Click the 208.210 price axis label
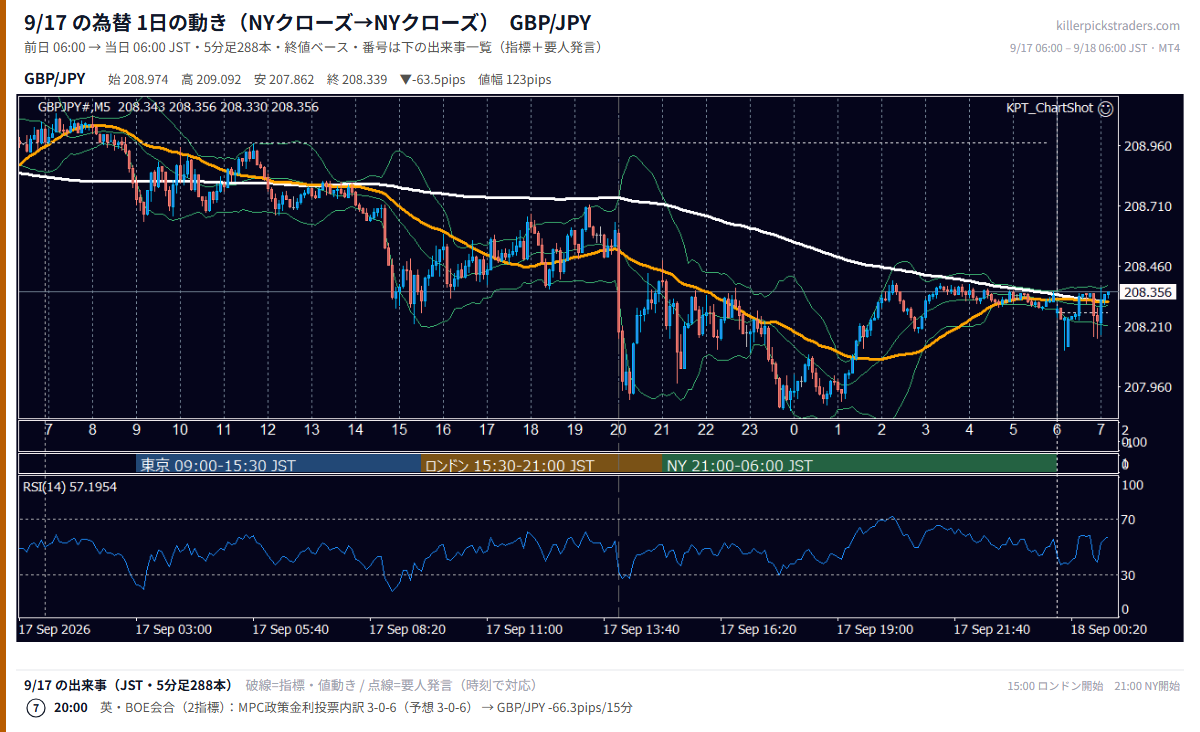This screenshot has height=732, width=1200. (1148, 327)
